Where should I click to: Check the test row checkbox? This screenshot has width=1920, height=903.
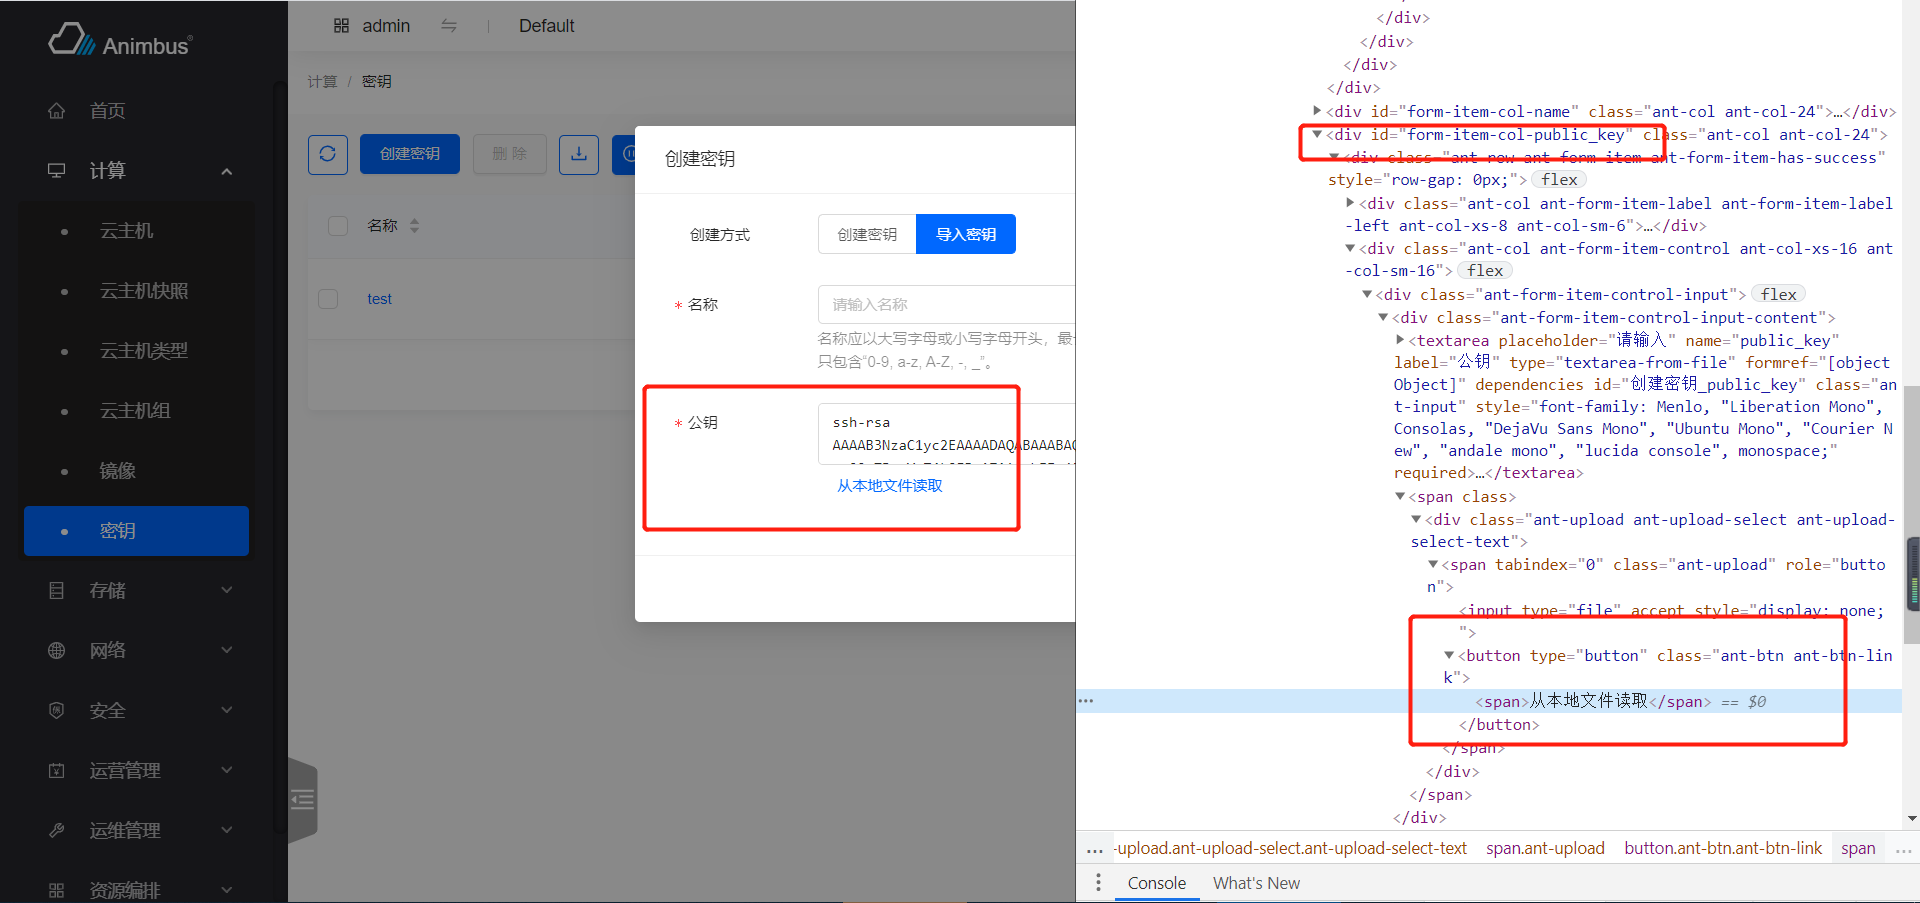coord(328,299)
